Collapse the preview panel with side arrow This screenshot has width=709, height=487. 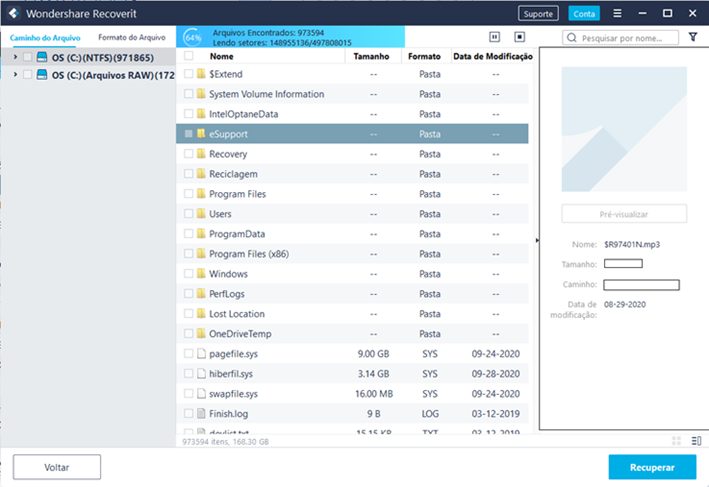537,240
